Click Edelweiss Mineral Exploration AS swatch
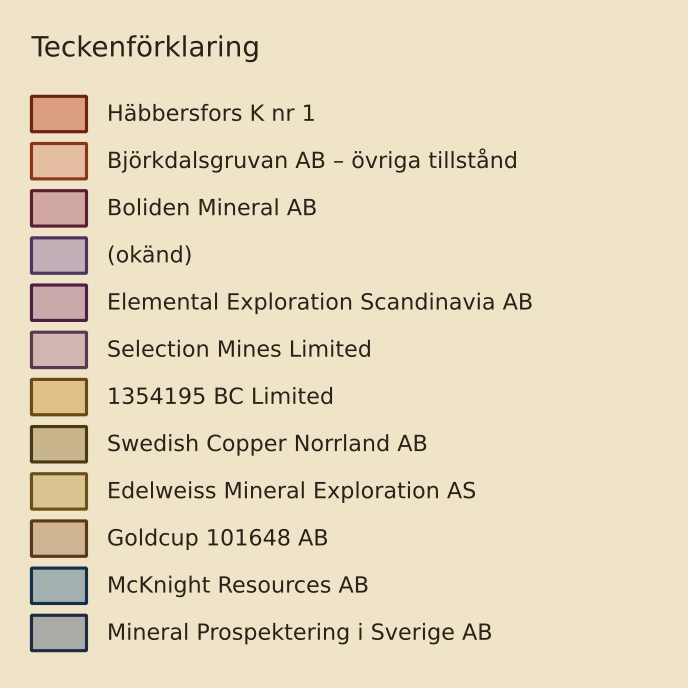Image resolution: width=688 pixels, height=688 pixels. [59, 491]
